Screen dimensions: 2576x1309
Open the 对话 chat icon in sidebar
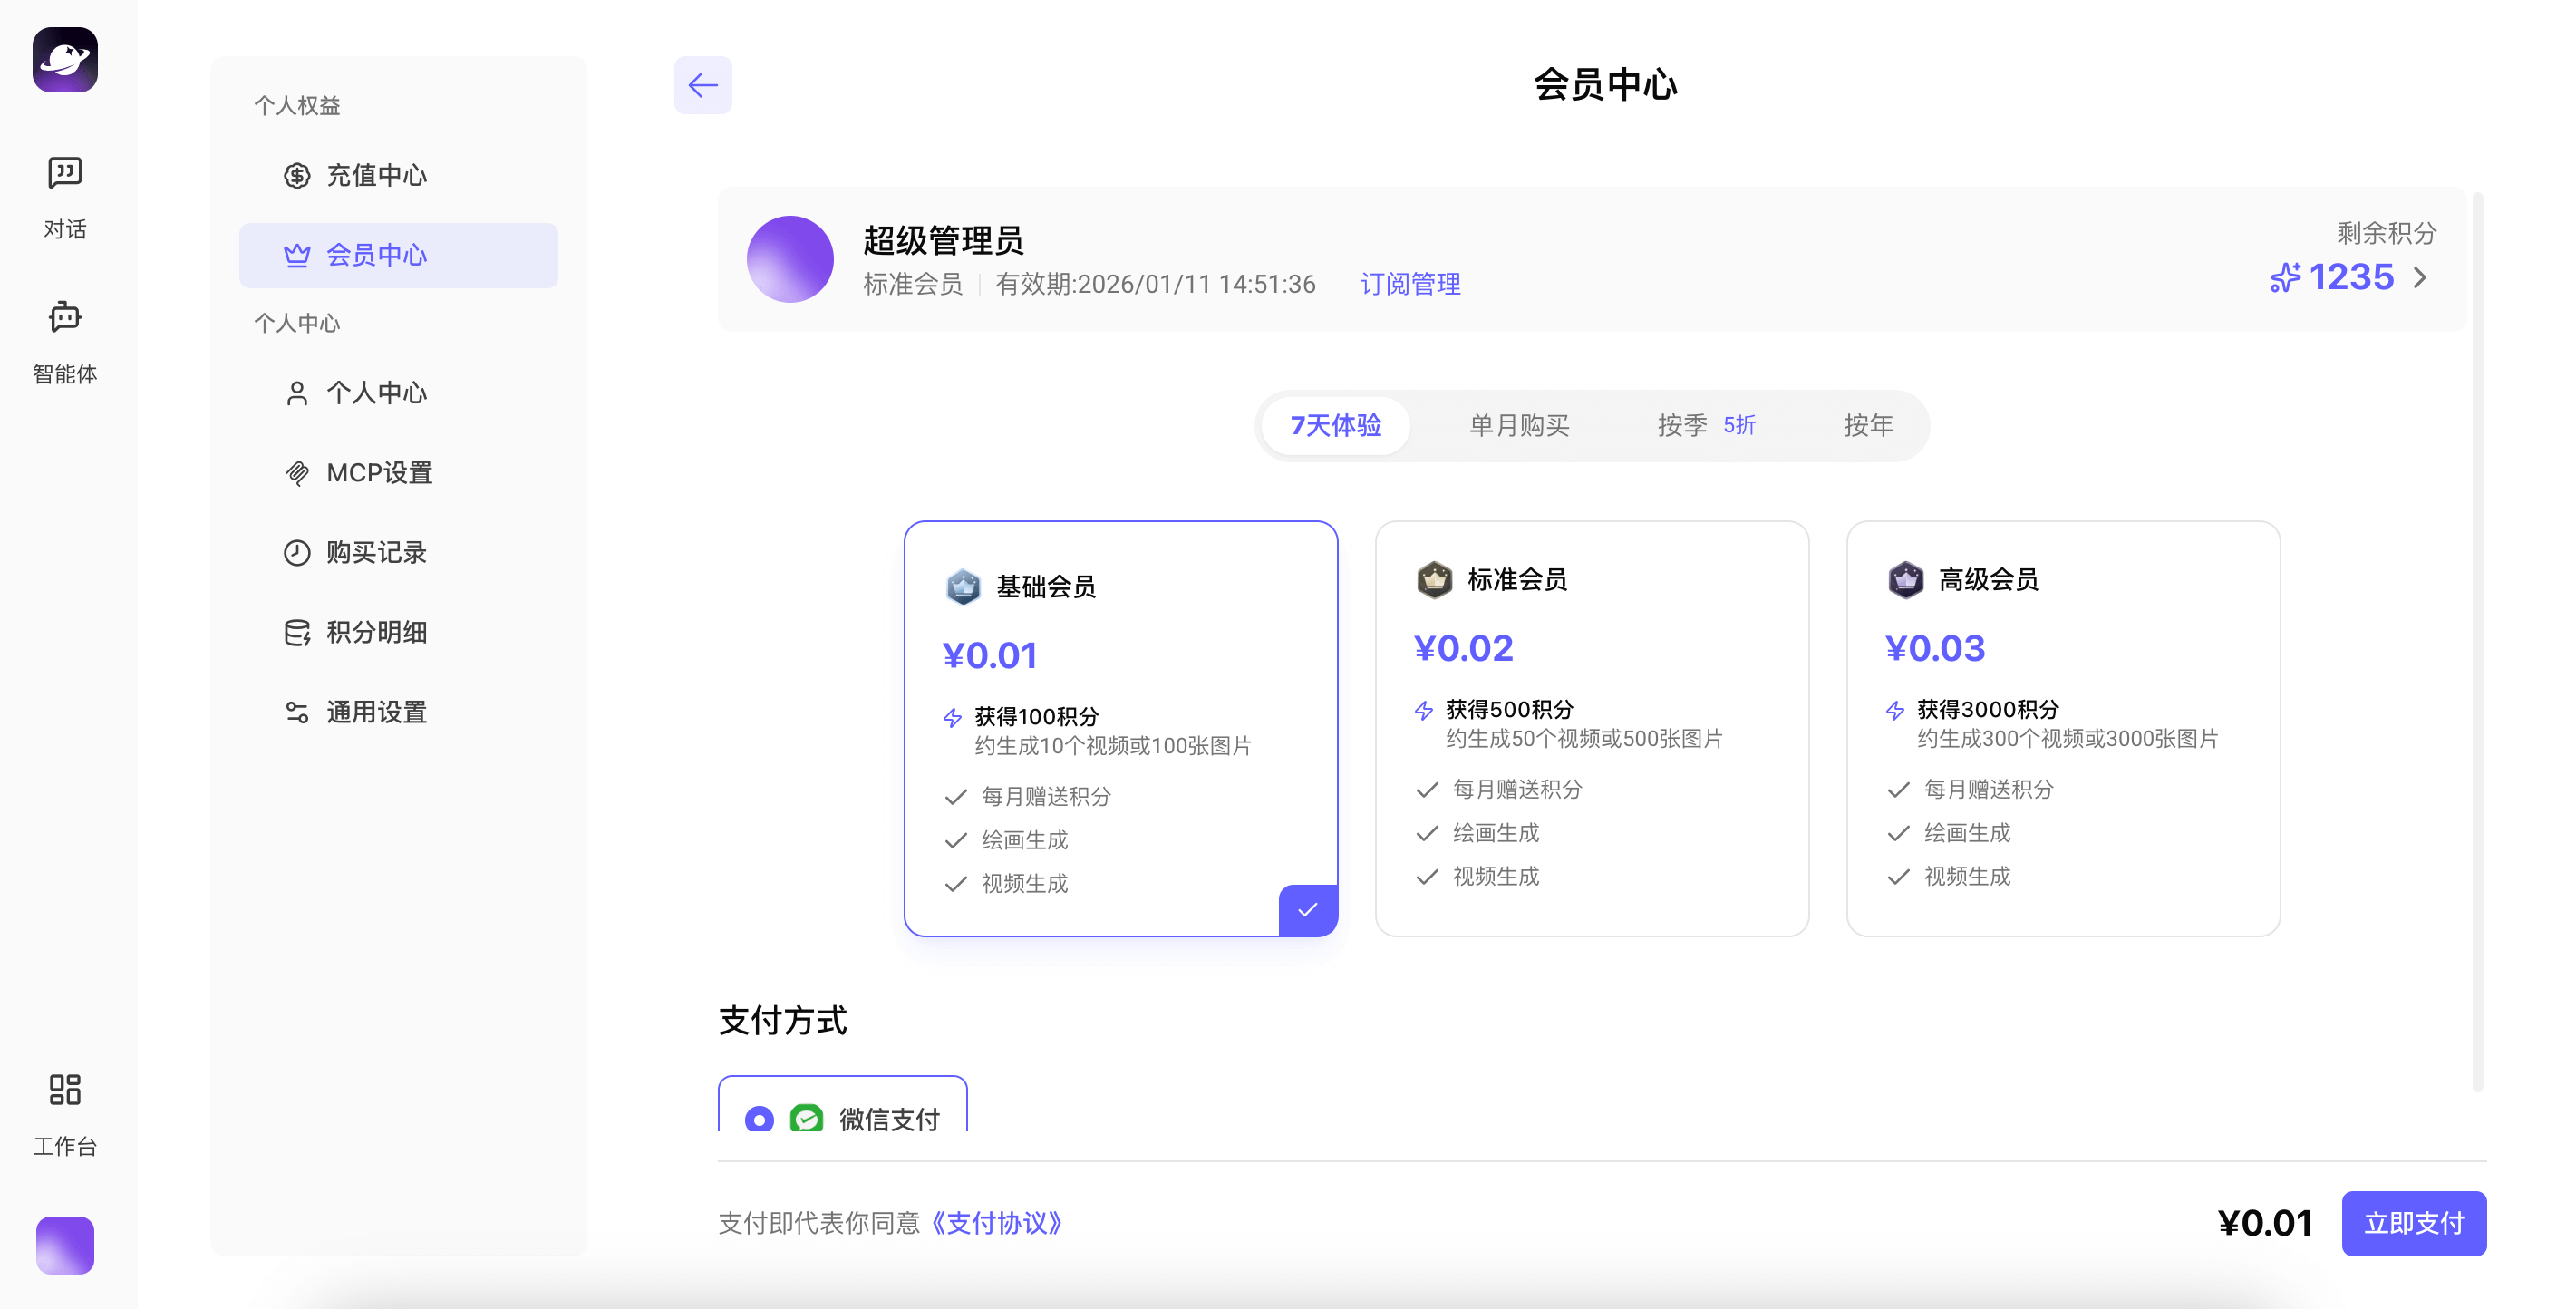coord(64,172)
